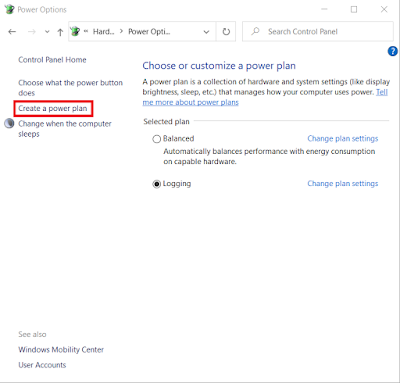Select the Logging power plan
The image size is (400, 383).
point(156,184)
